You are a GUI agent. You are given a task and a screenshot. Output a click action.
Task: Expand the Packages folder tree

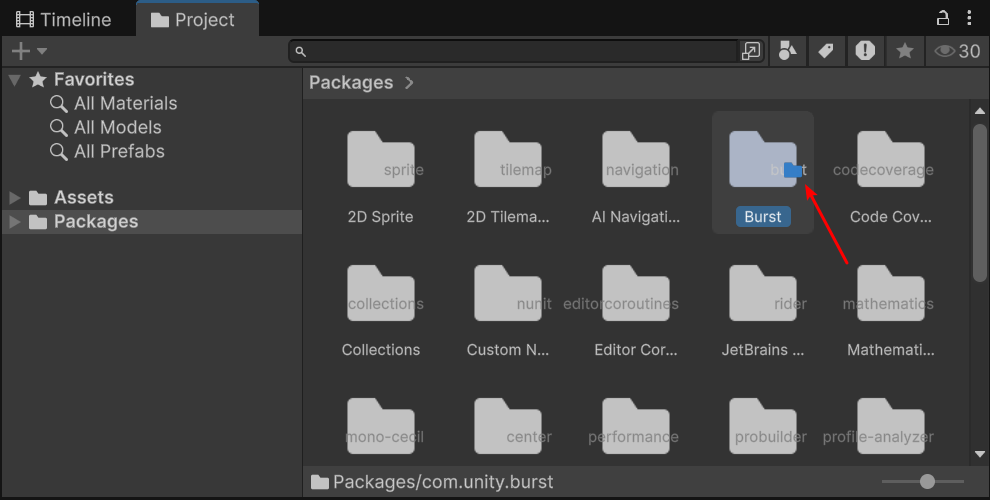[15, 222]
